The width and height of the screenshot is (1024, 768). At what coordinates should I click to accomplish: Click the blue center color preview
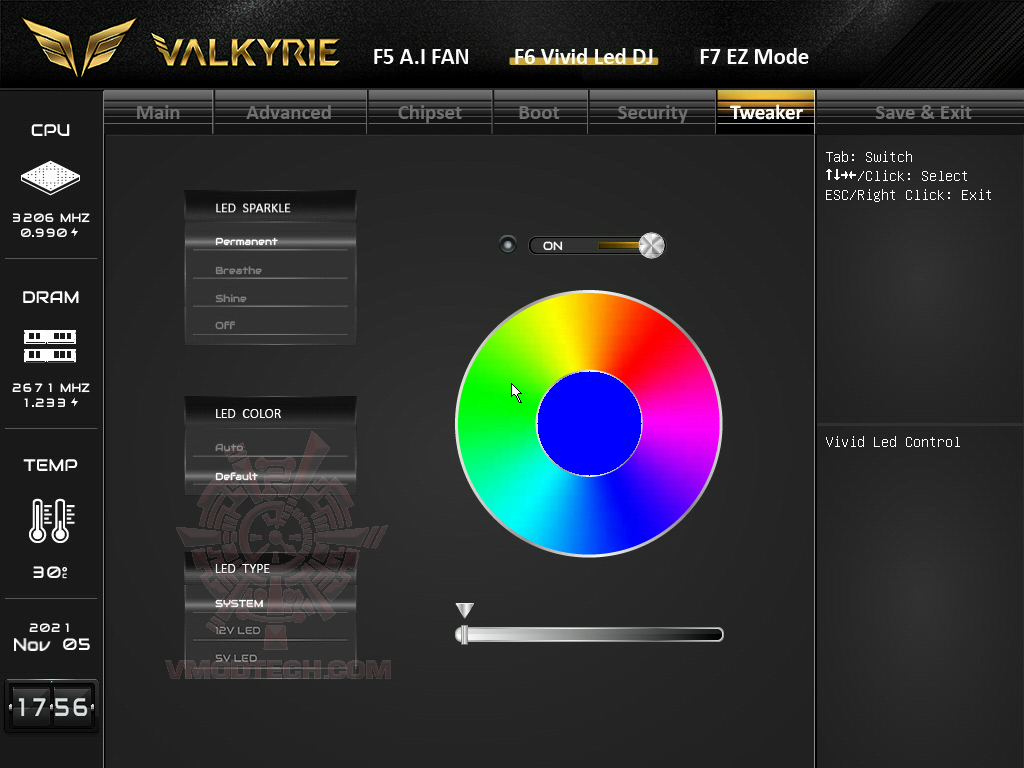tap(589, 424)
